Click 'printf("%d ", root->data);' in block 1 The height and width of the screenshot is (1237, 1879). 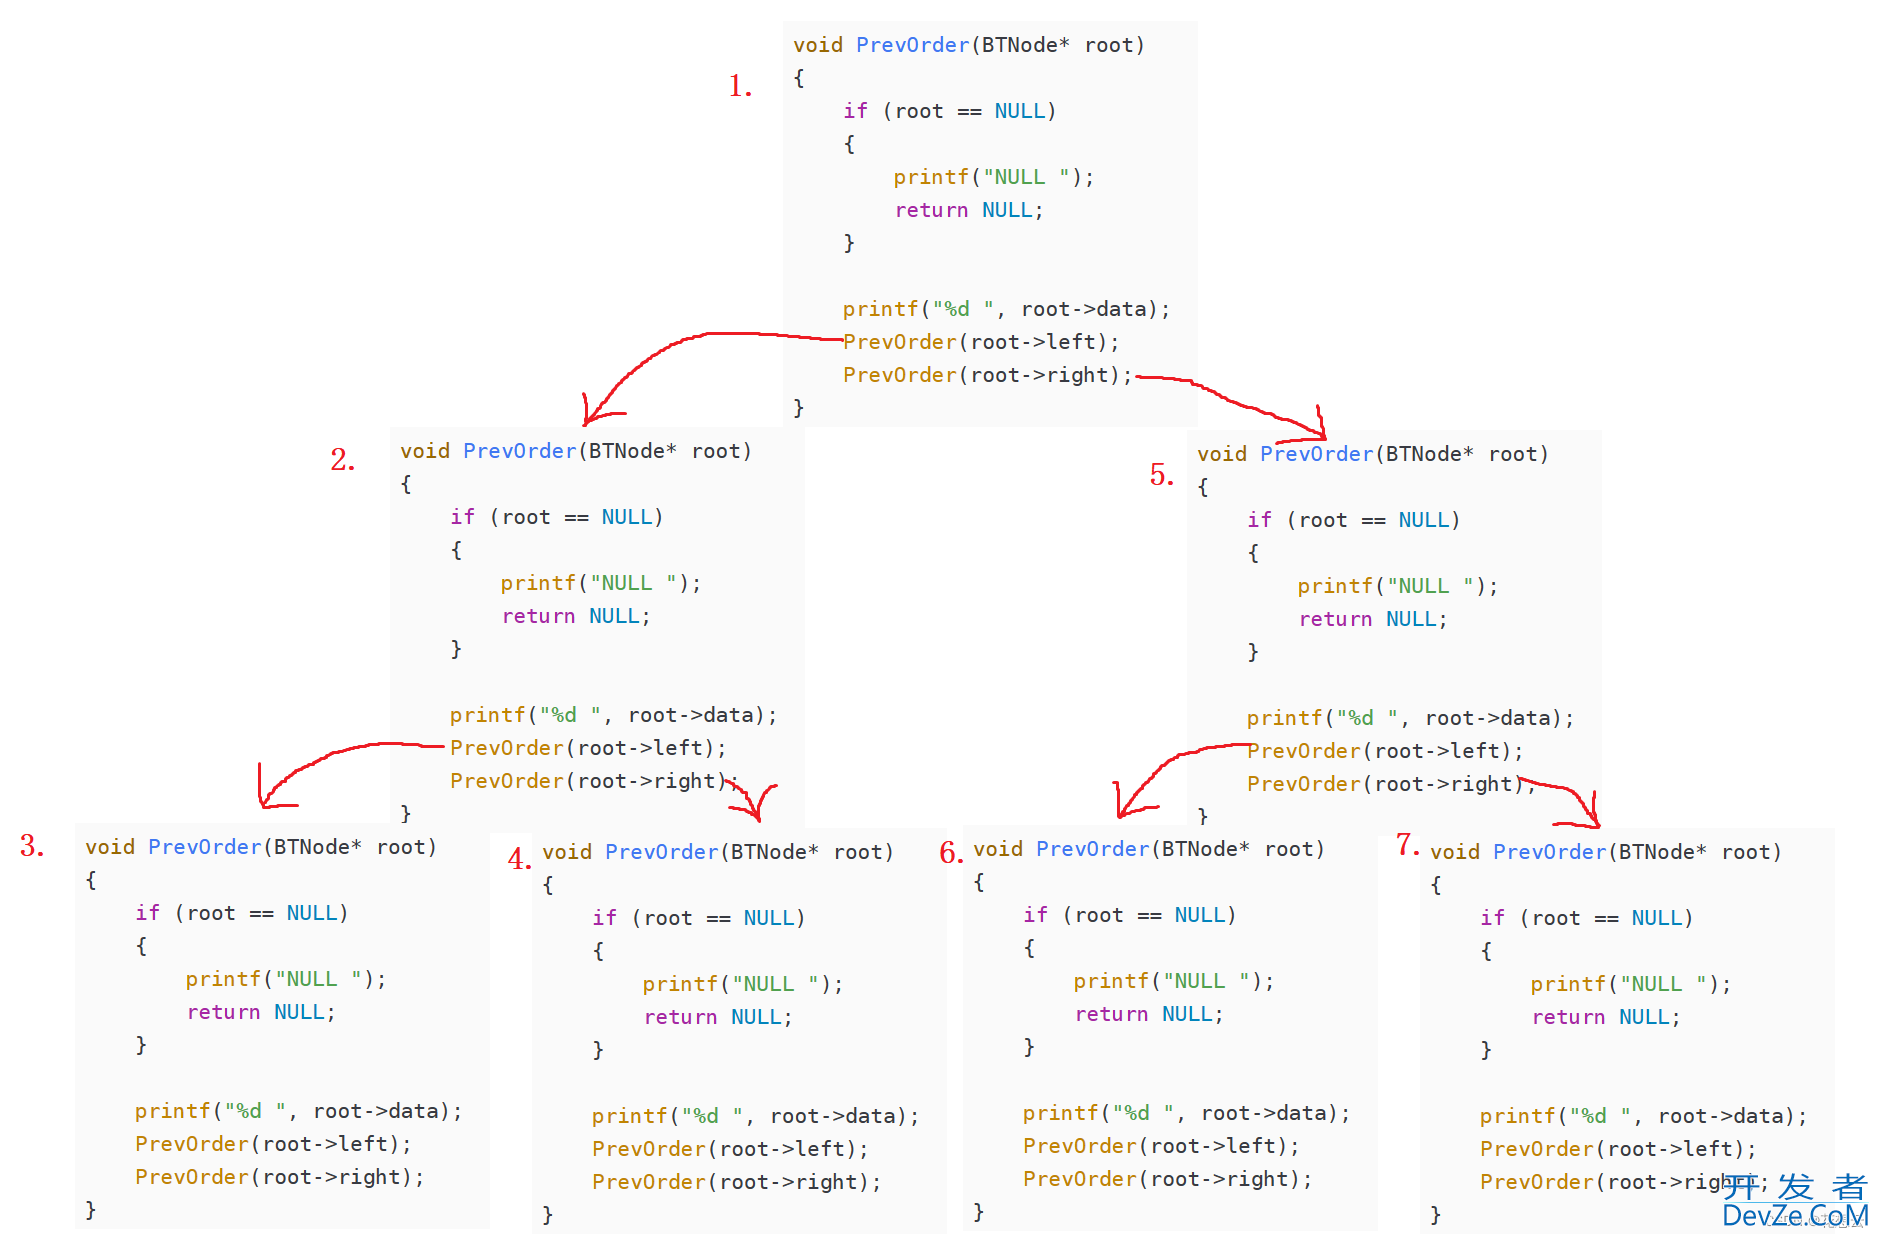(1006, 309)
